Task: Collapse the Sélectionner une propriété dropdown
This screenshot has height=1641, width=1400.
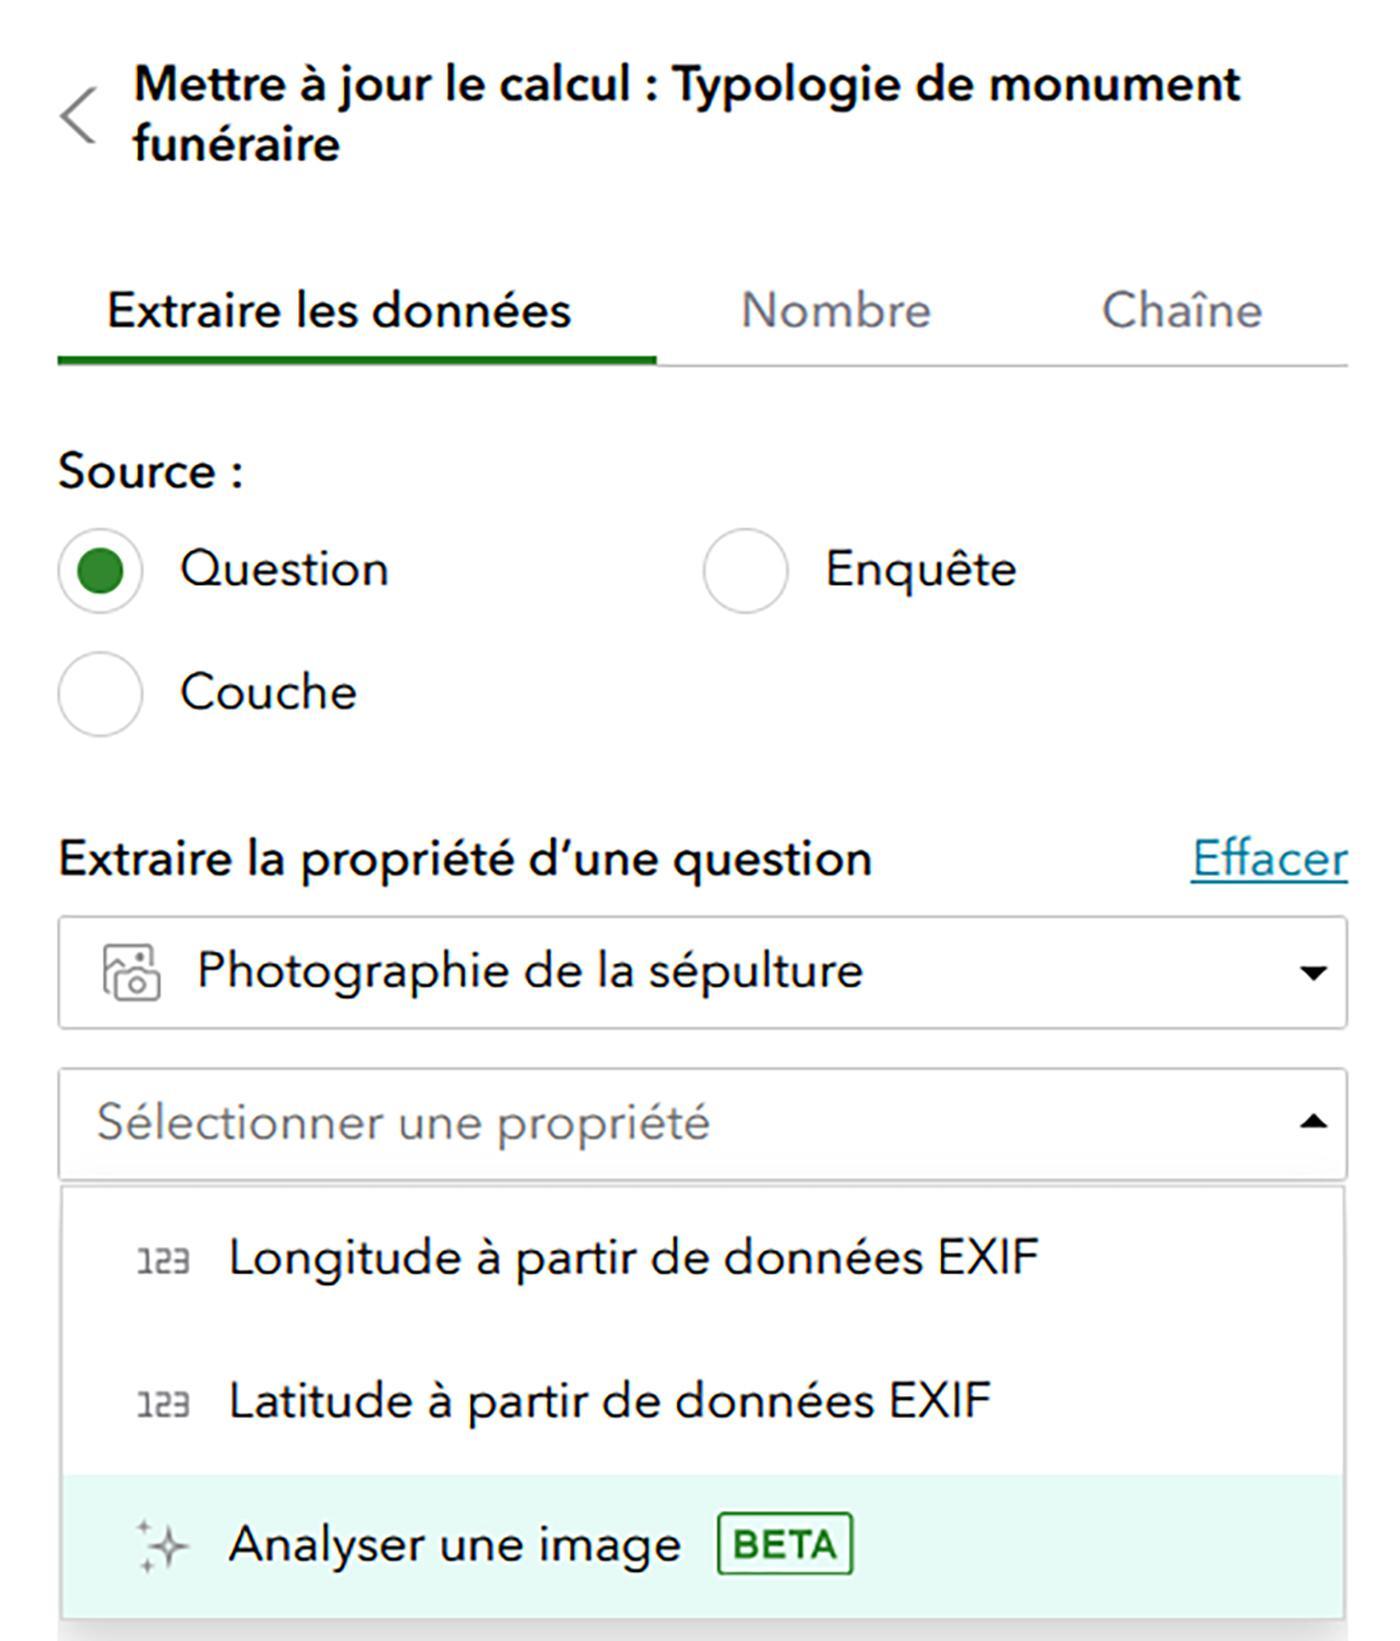Action: coord(702,1124)
